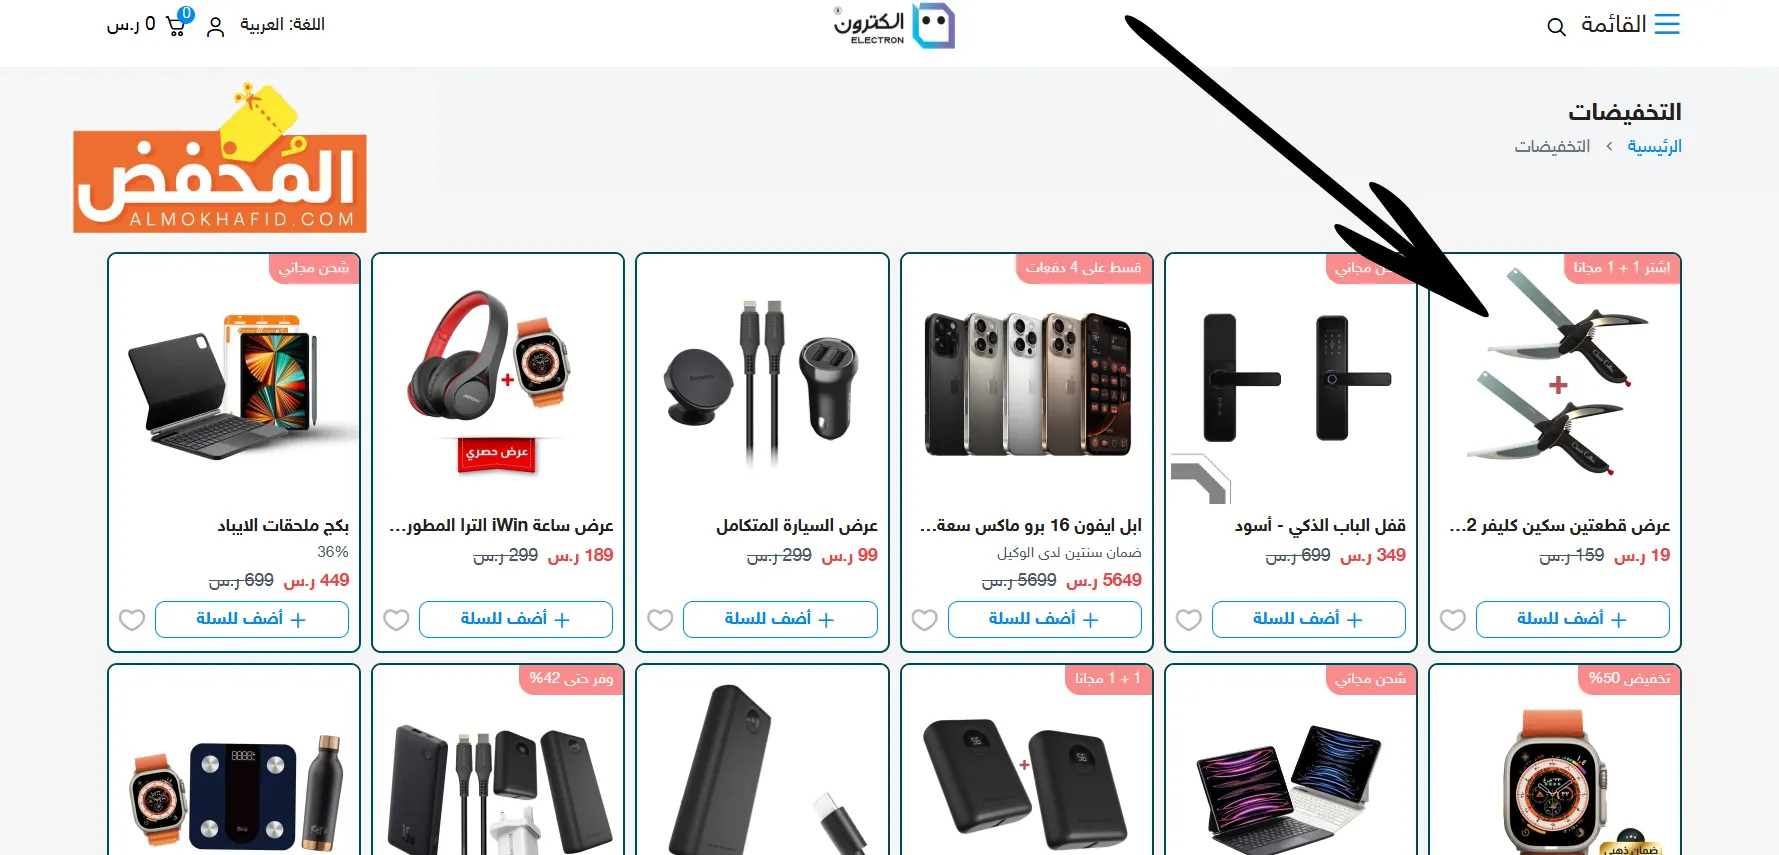Favorite the Clever cutter knife offer with the heart
The height and width of the screenshot is (855, 1779).
click(x=1453, y=620)
